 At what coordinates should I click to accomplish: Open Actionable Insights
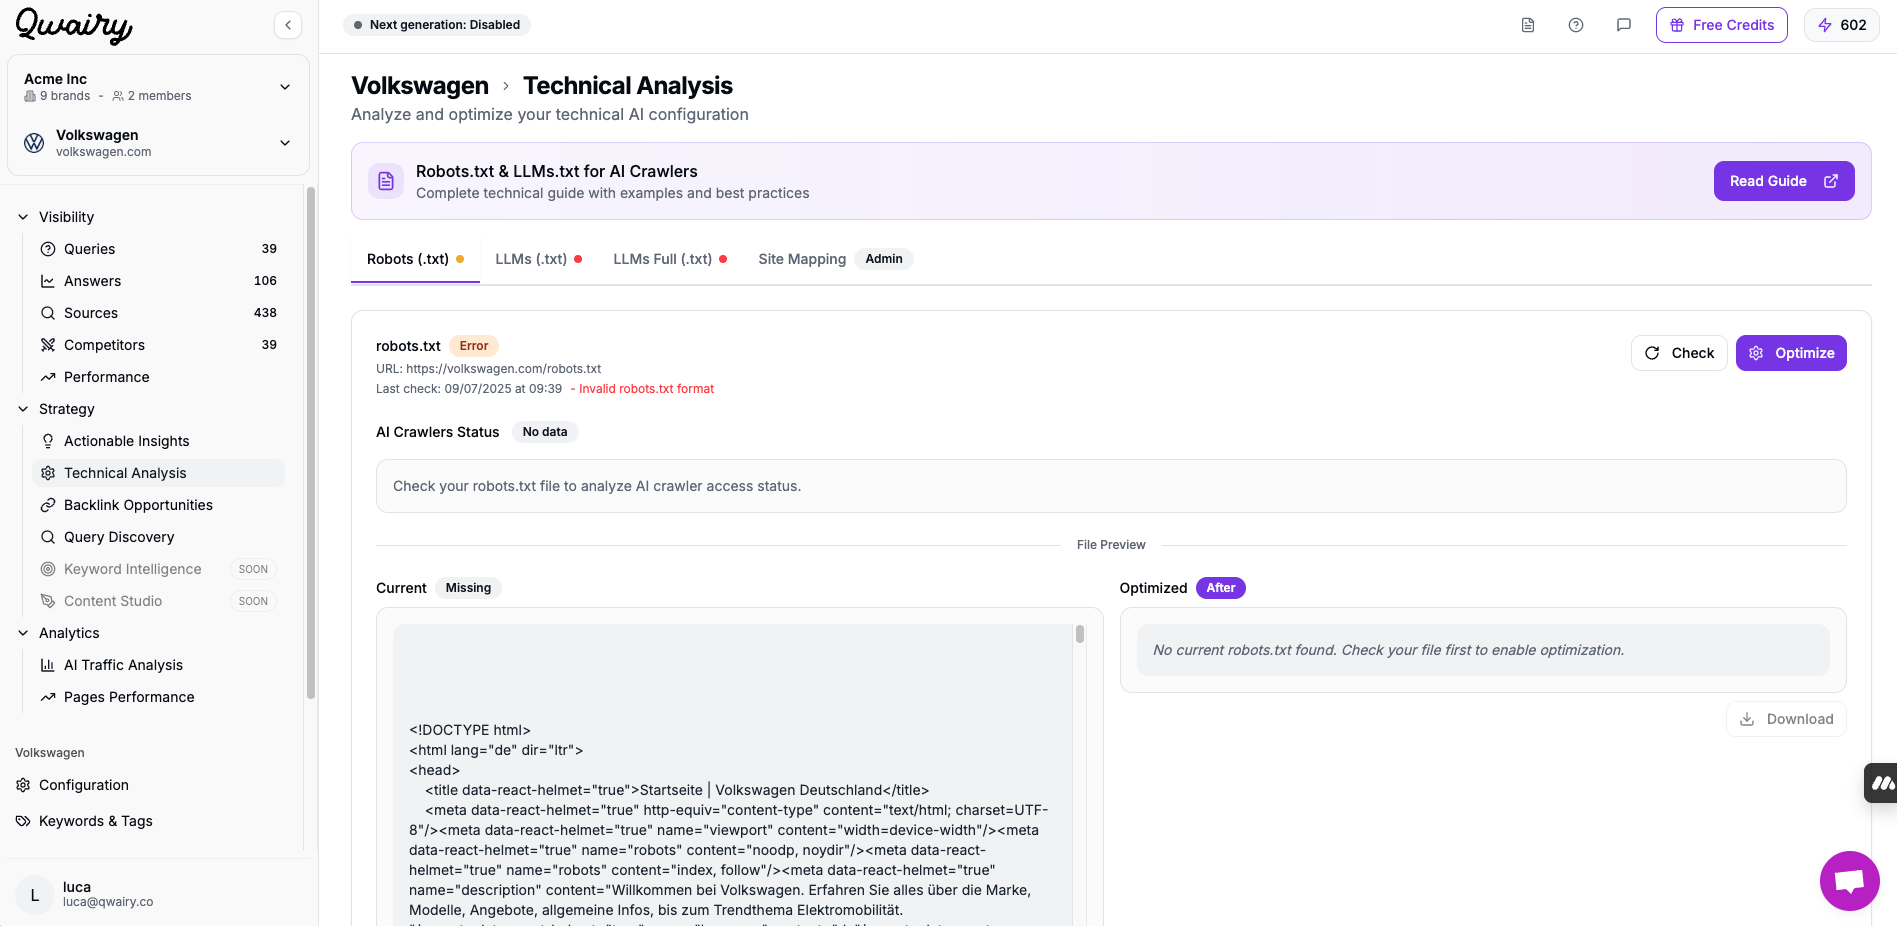(x=158, y=441)
